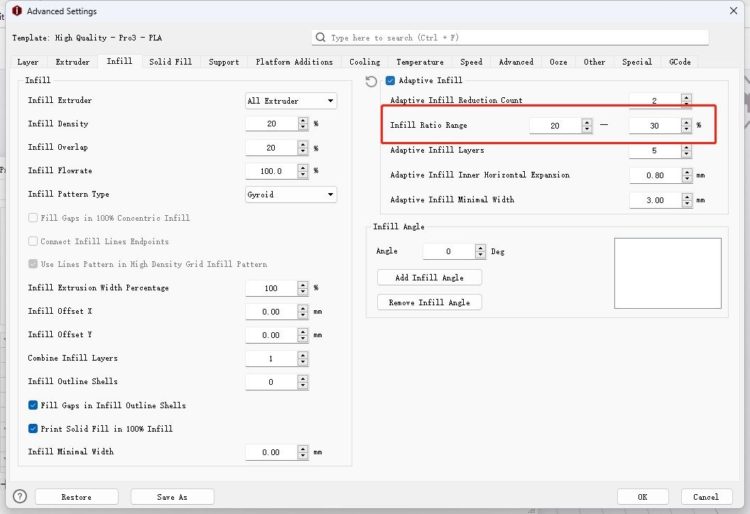Click the Infill Ratio Range maximum stepper
Image resolution: width=750 pixels, height=514 pixels.
pyautogui.click(x=686, y=125)
